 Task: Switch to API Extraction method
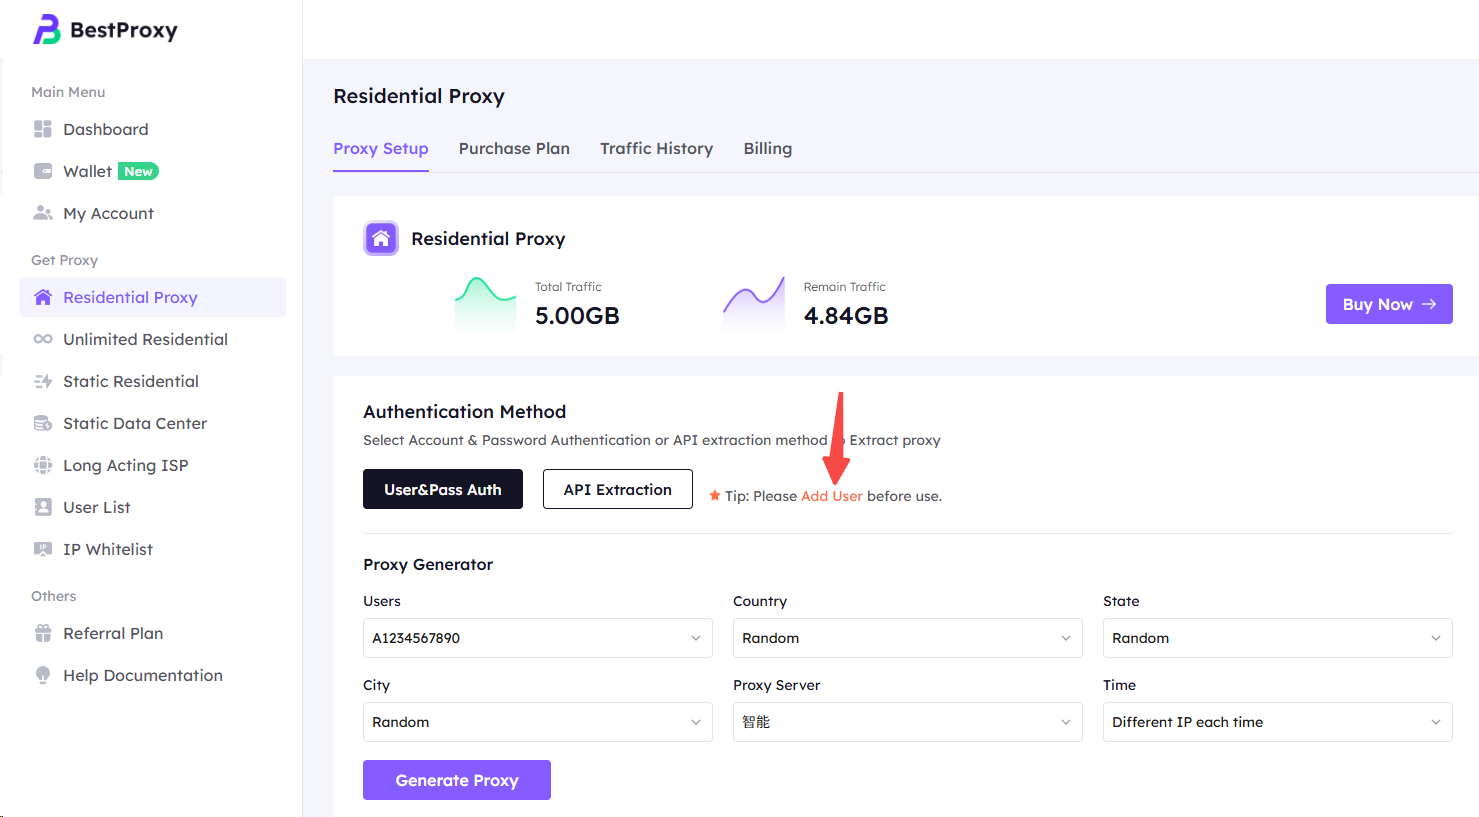(617, 489)
